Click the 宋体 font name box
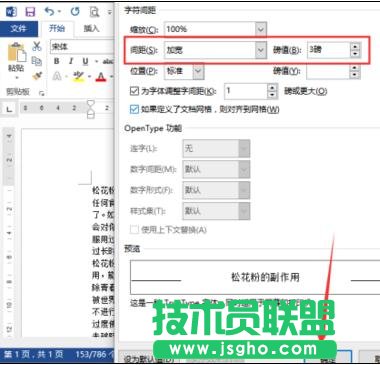The image size is (380, 365). coord(82,47)
